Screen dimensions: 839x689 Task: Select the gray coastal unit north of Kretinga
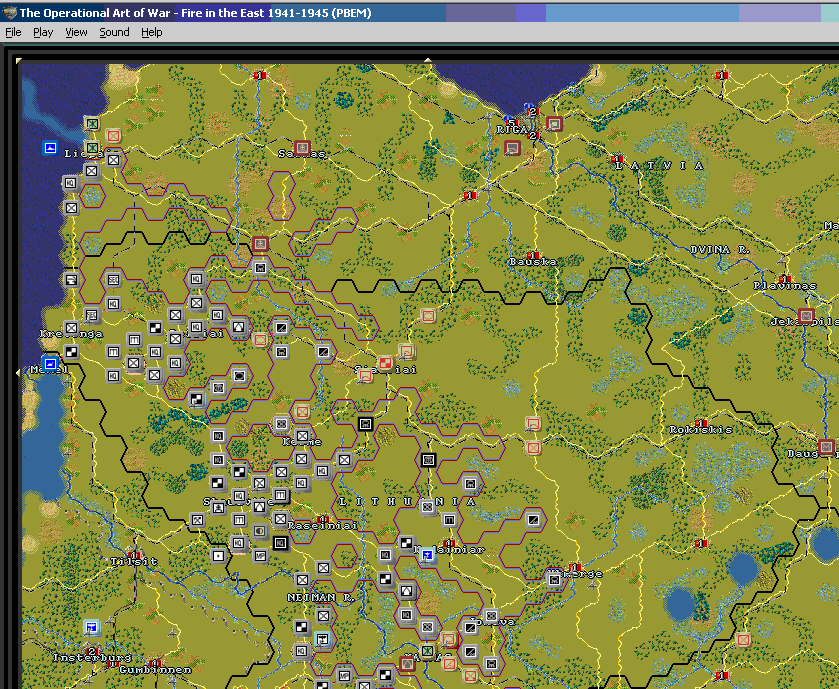click(x=71, y=279)
